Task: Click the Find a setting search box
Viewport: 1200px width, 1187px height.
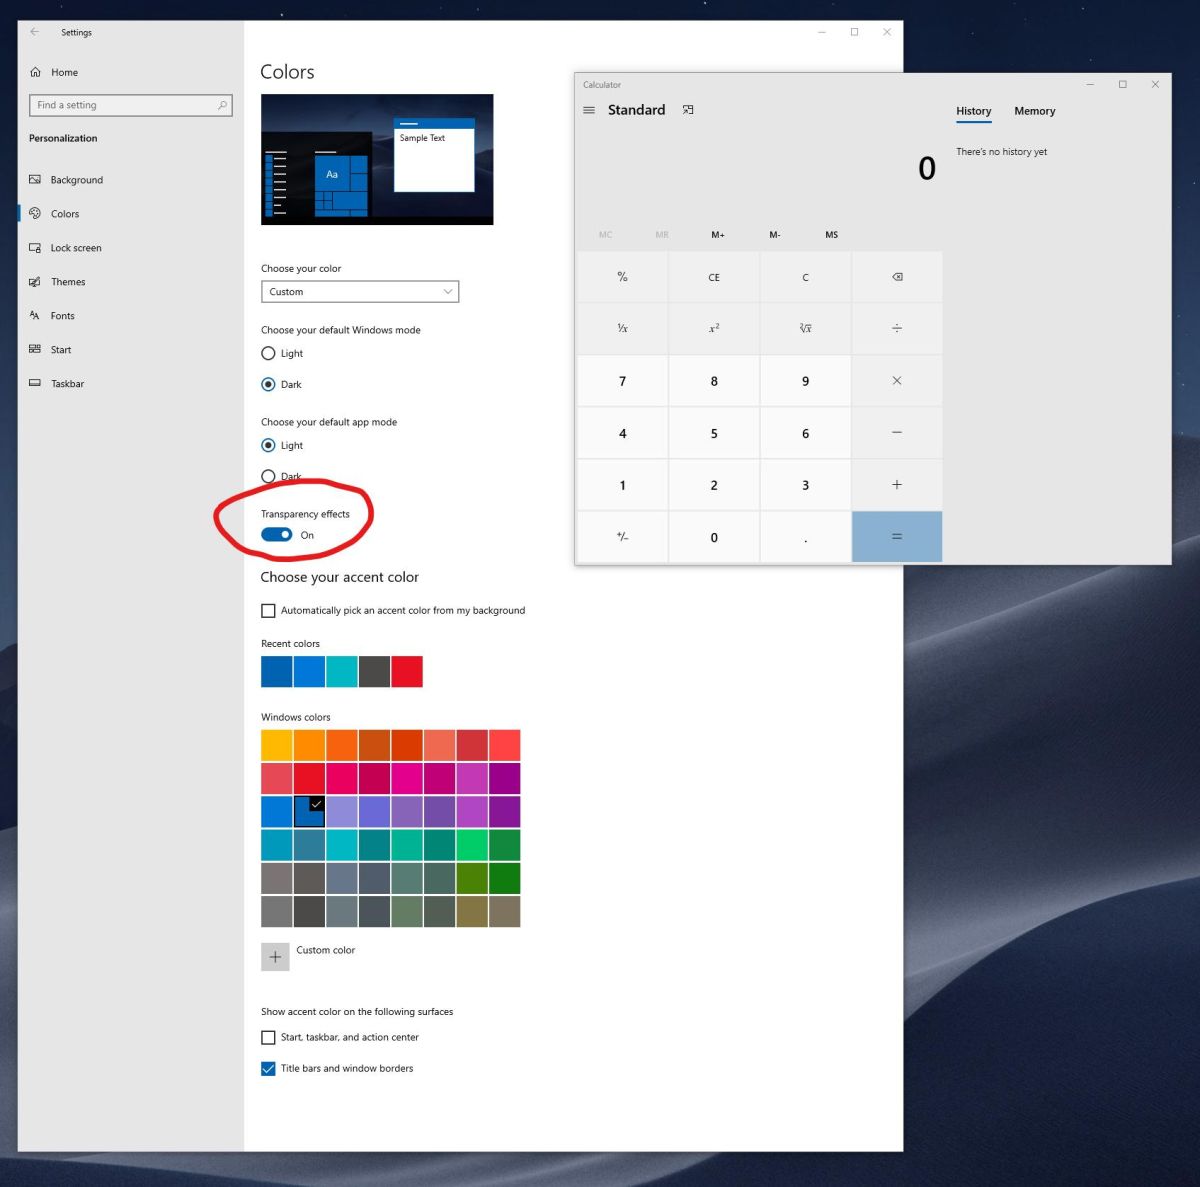Action: (131, 105)
